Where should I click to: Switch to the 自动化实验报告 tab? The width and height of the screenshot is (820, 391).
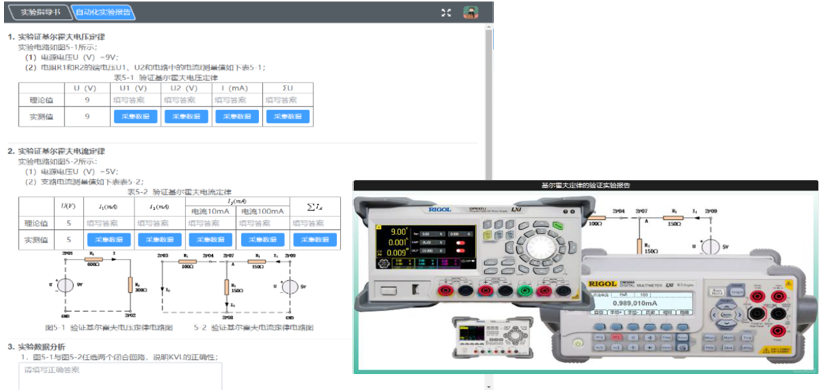pyautogui.click(x=103, y=12)
